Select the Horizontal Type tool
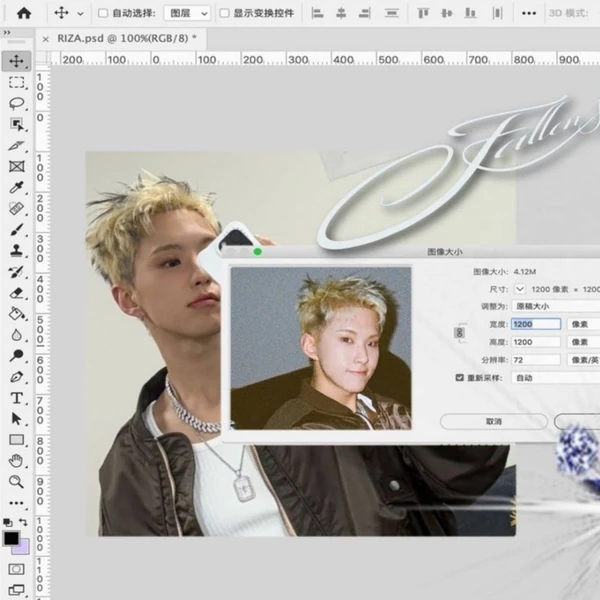The height and width of the screenshot is (600, 600). pyautogui.click(x=17, y=397)
